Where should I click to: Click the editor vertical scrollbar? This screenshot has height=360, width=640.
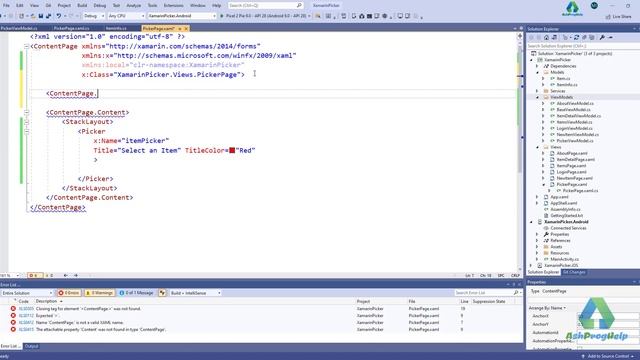click(520, 151)
